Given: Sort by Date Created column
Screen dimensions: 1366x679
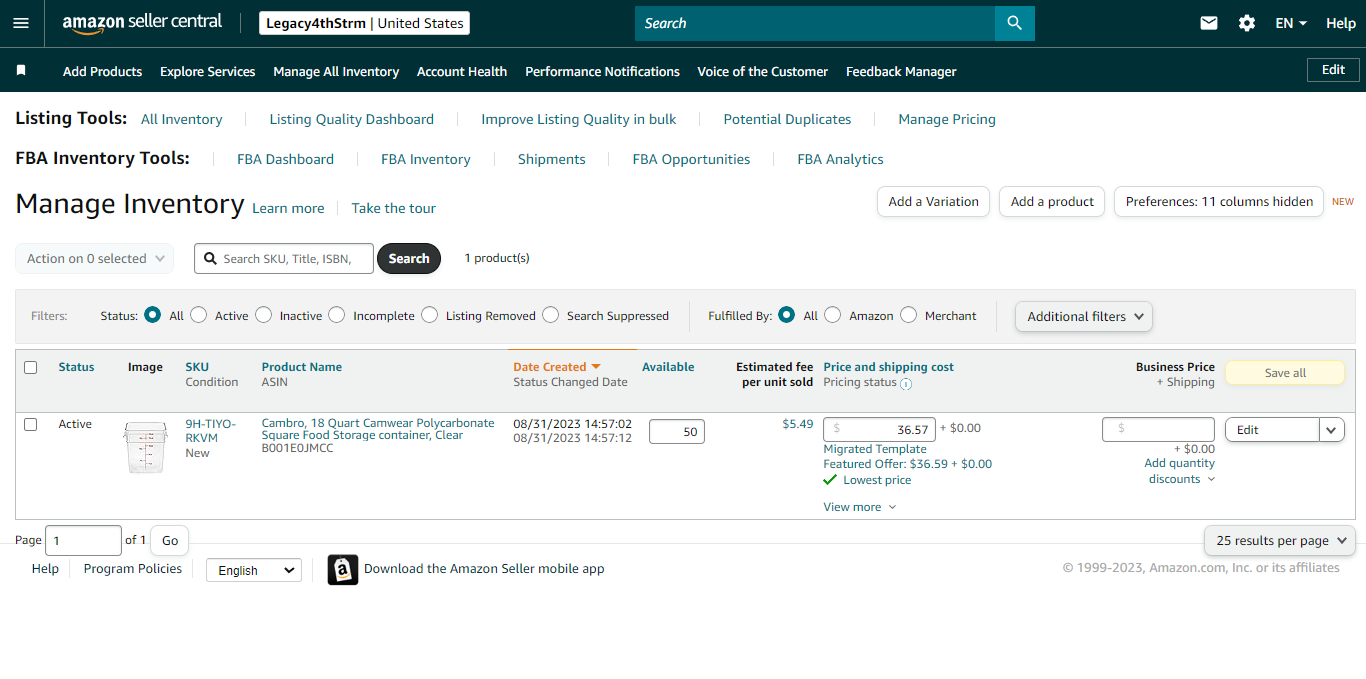Looking at the screenshot, I should coord(557,367).
